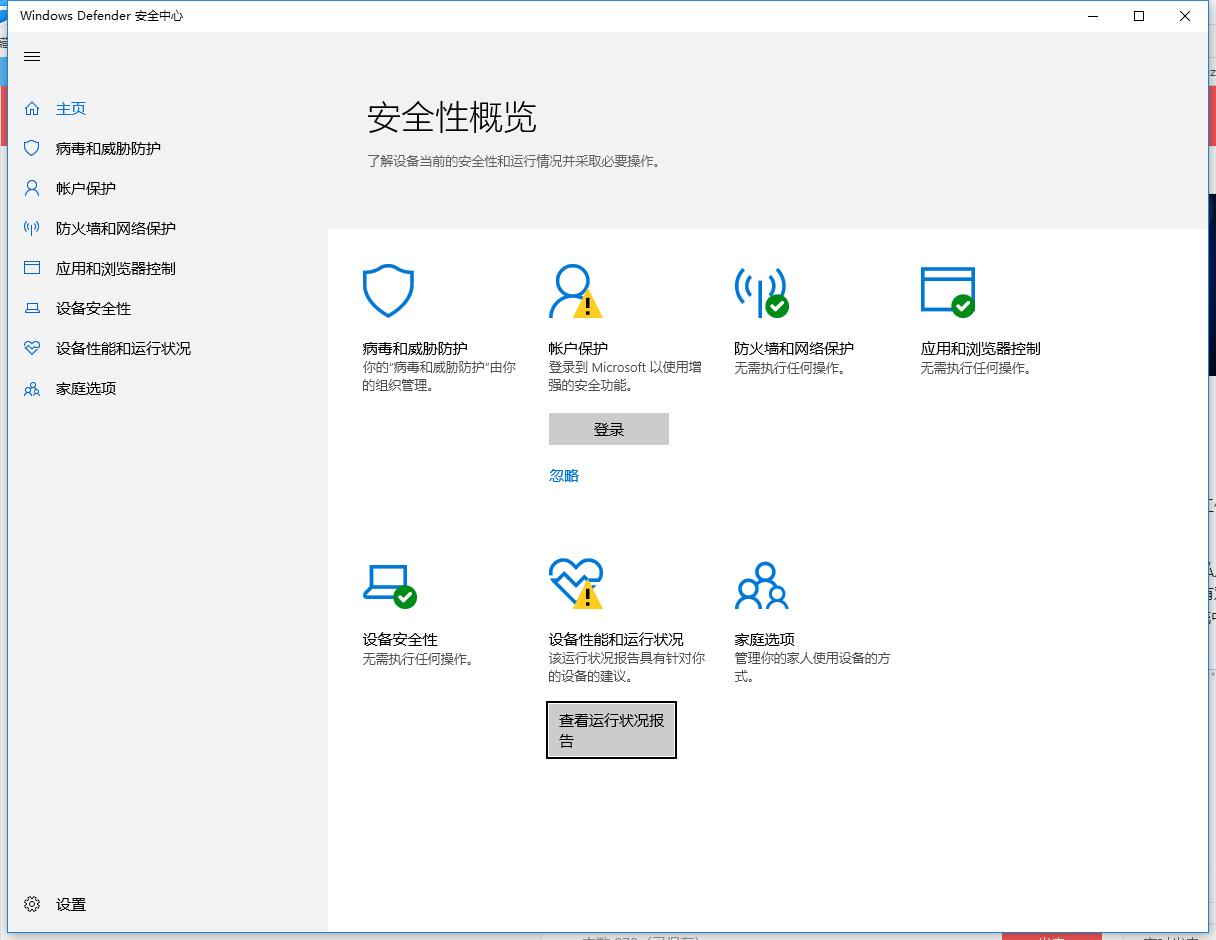Toggle the navigation pane with the hamburger menu
Viewport: 1216px width, 940px height.
[x=31, y=56]
